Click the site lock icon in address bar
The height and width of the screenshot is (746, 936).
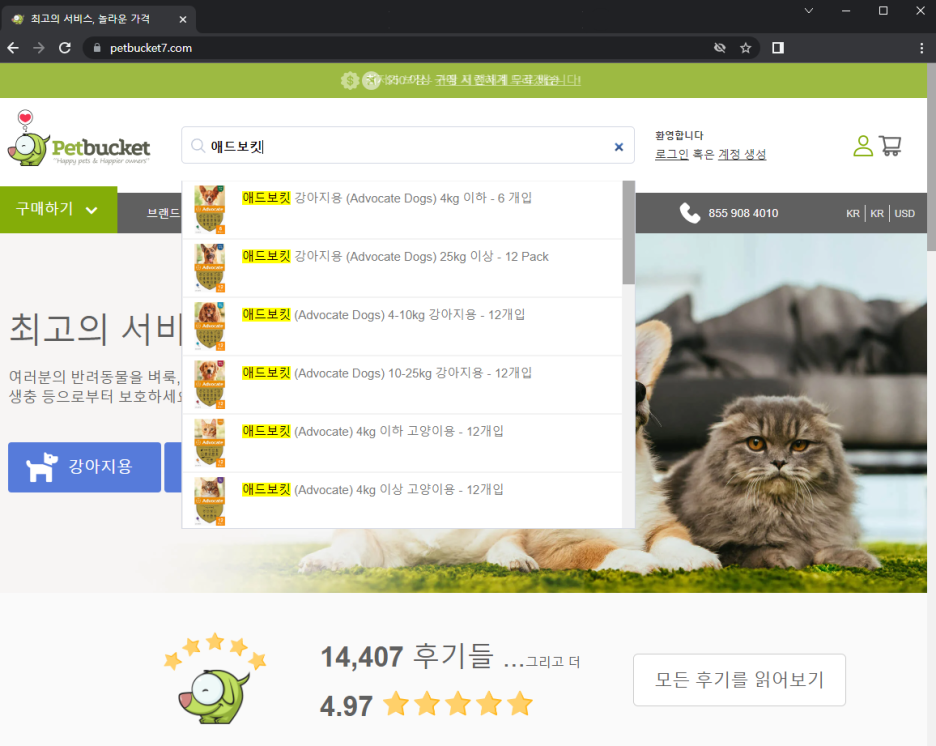[x=97, y=48]
